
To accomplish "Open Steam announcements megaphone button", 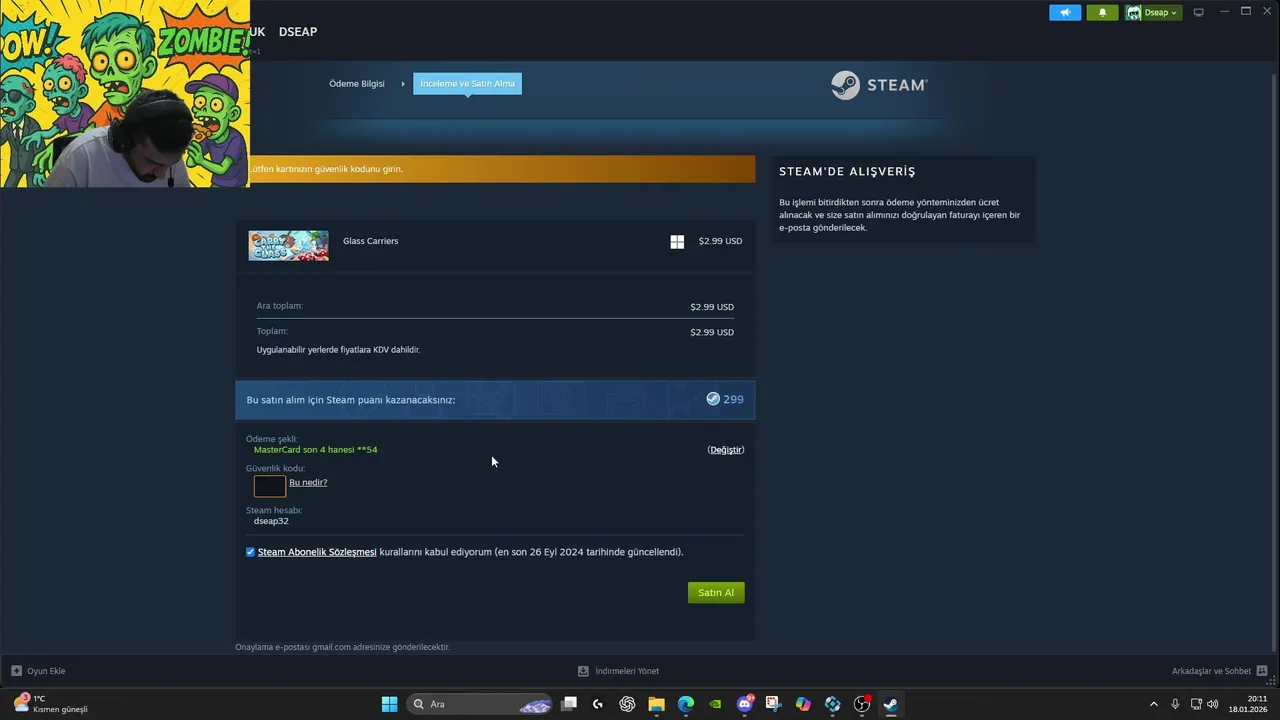I will click(x=1065, y=12).
